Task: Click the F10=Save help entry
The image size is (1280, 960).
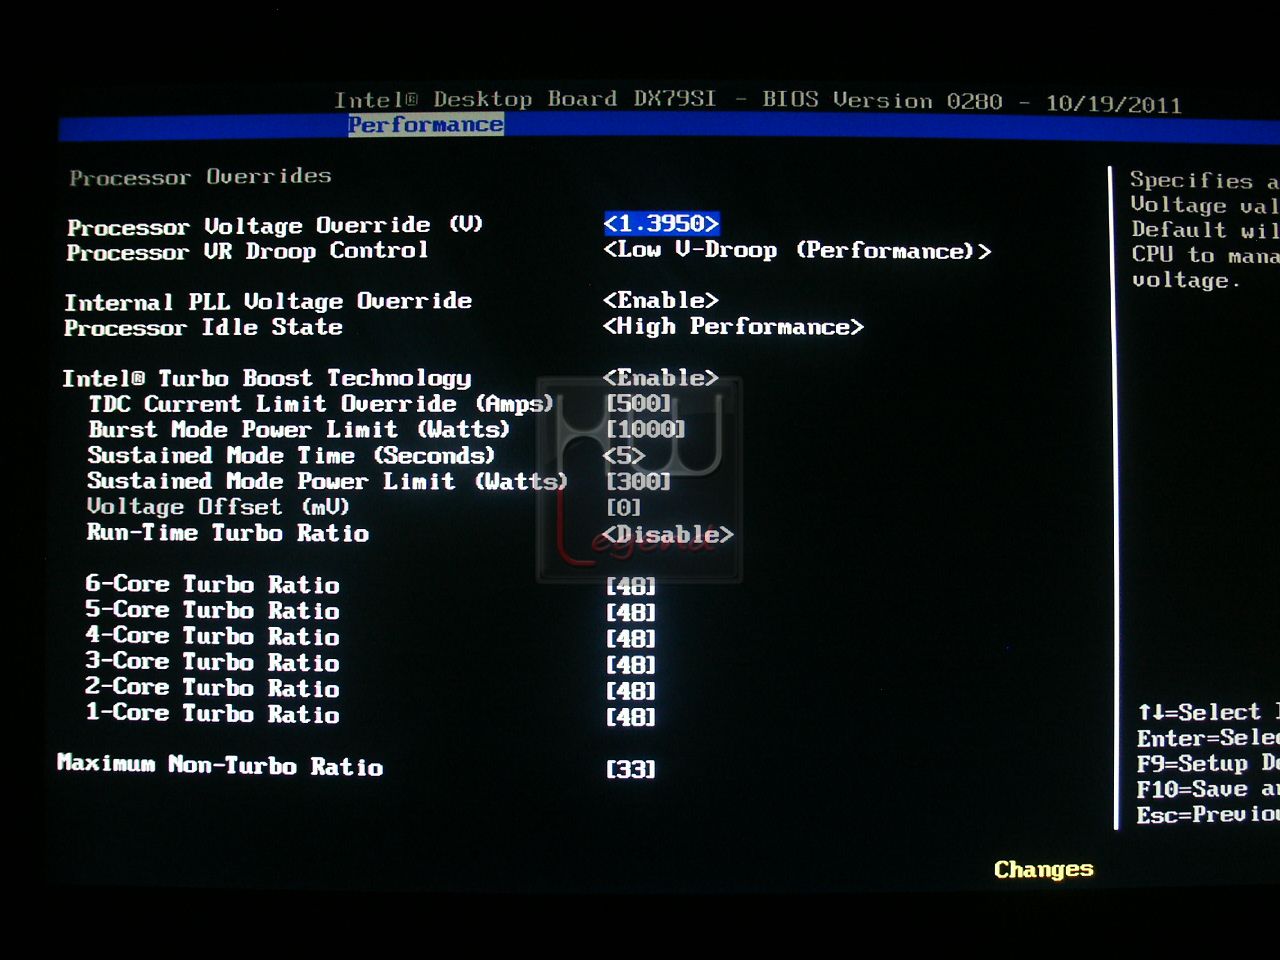Action: tap(1208, 790)
